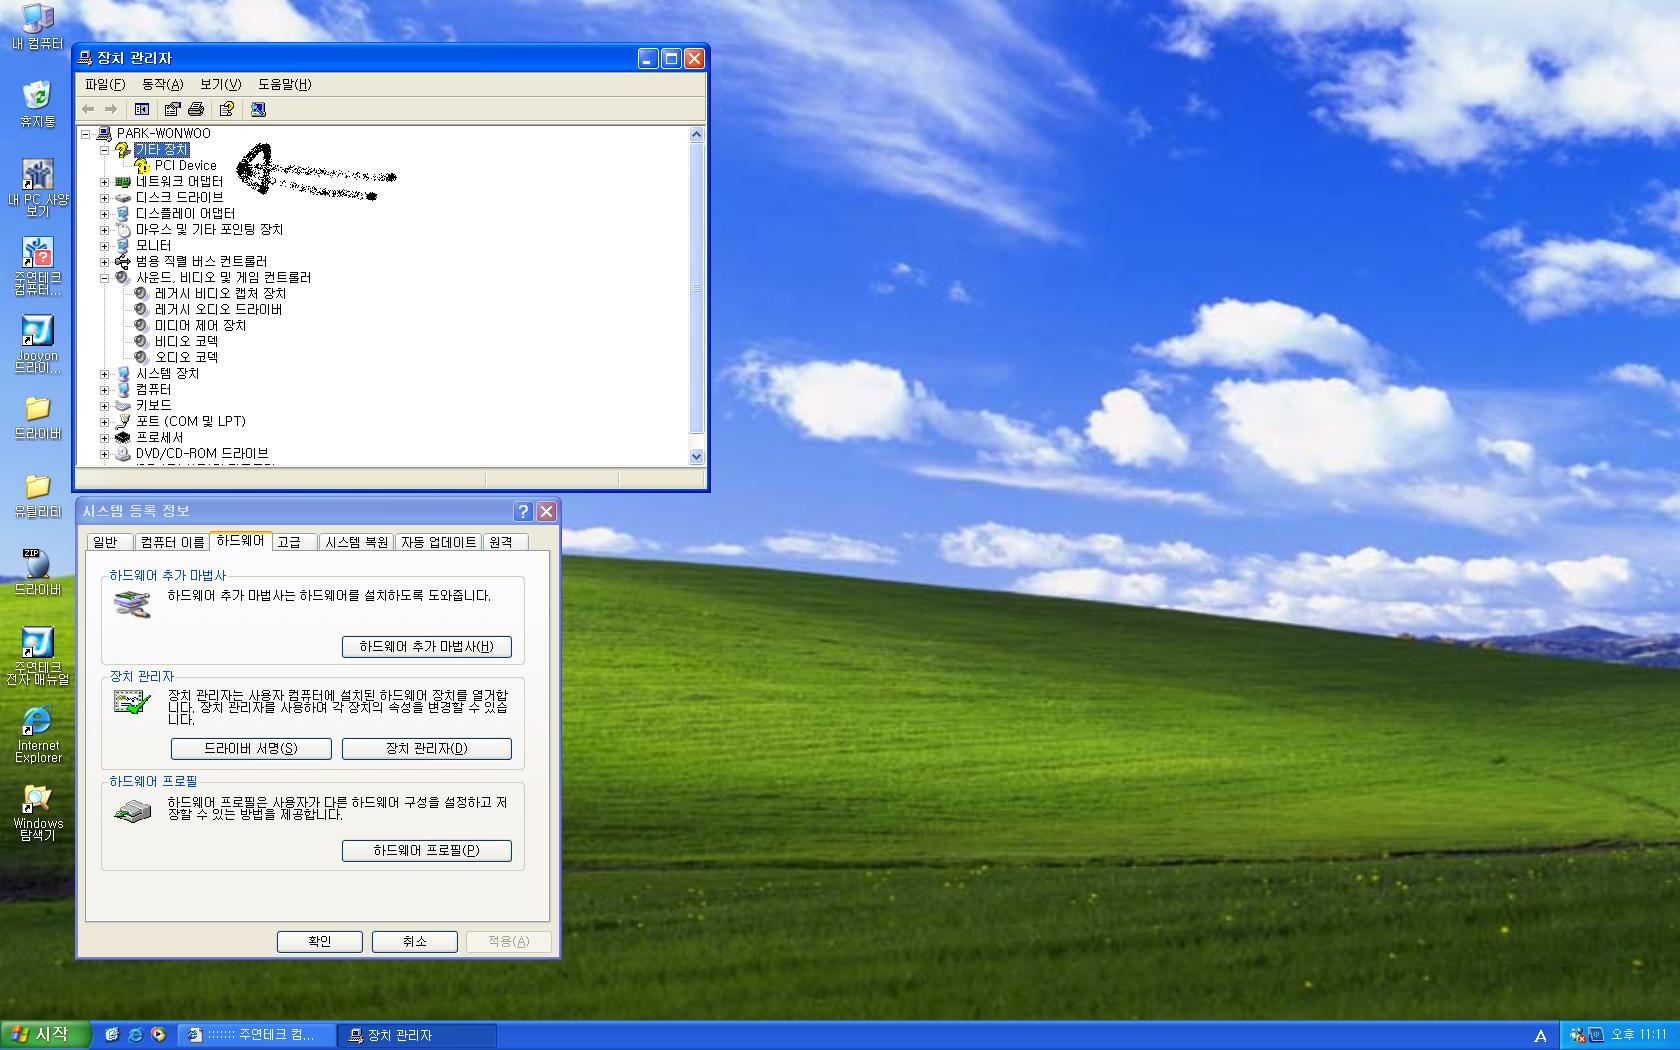Collapse 사운드, 비디오 및 게임 컨트롤러 node

pyautogui.click(x=104, y=278)
